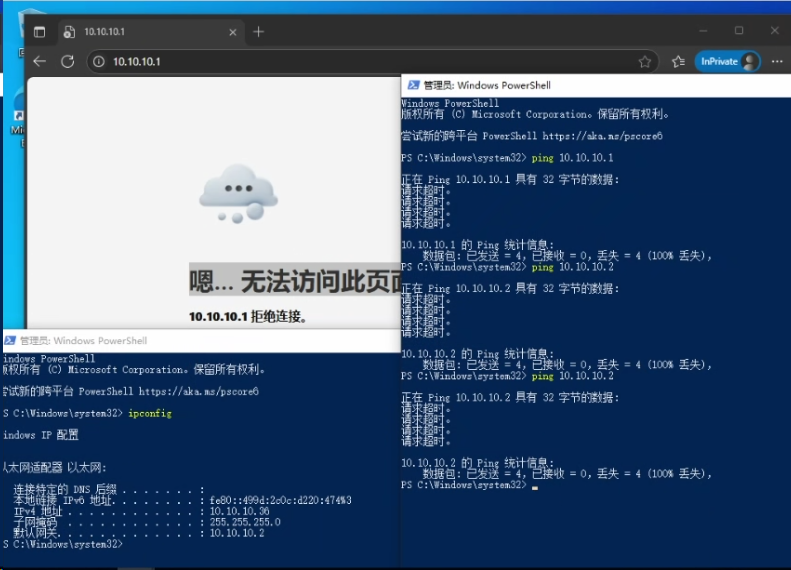
Task: Select the 10.10.10.1 browser tab
Action: [140, 32]
